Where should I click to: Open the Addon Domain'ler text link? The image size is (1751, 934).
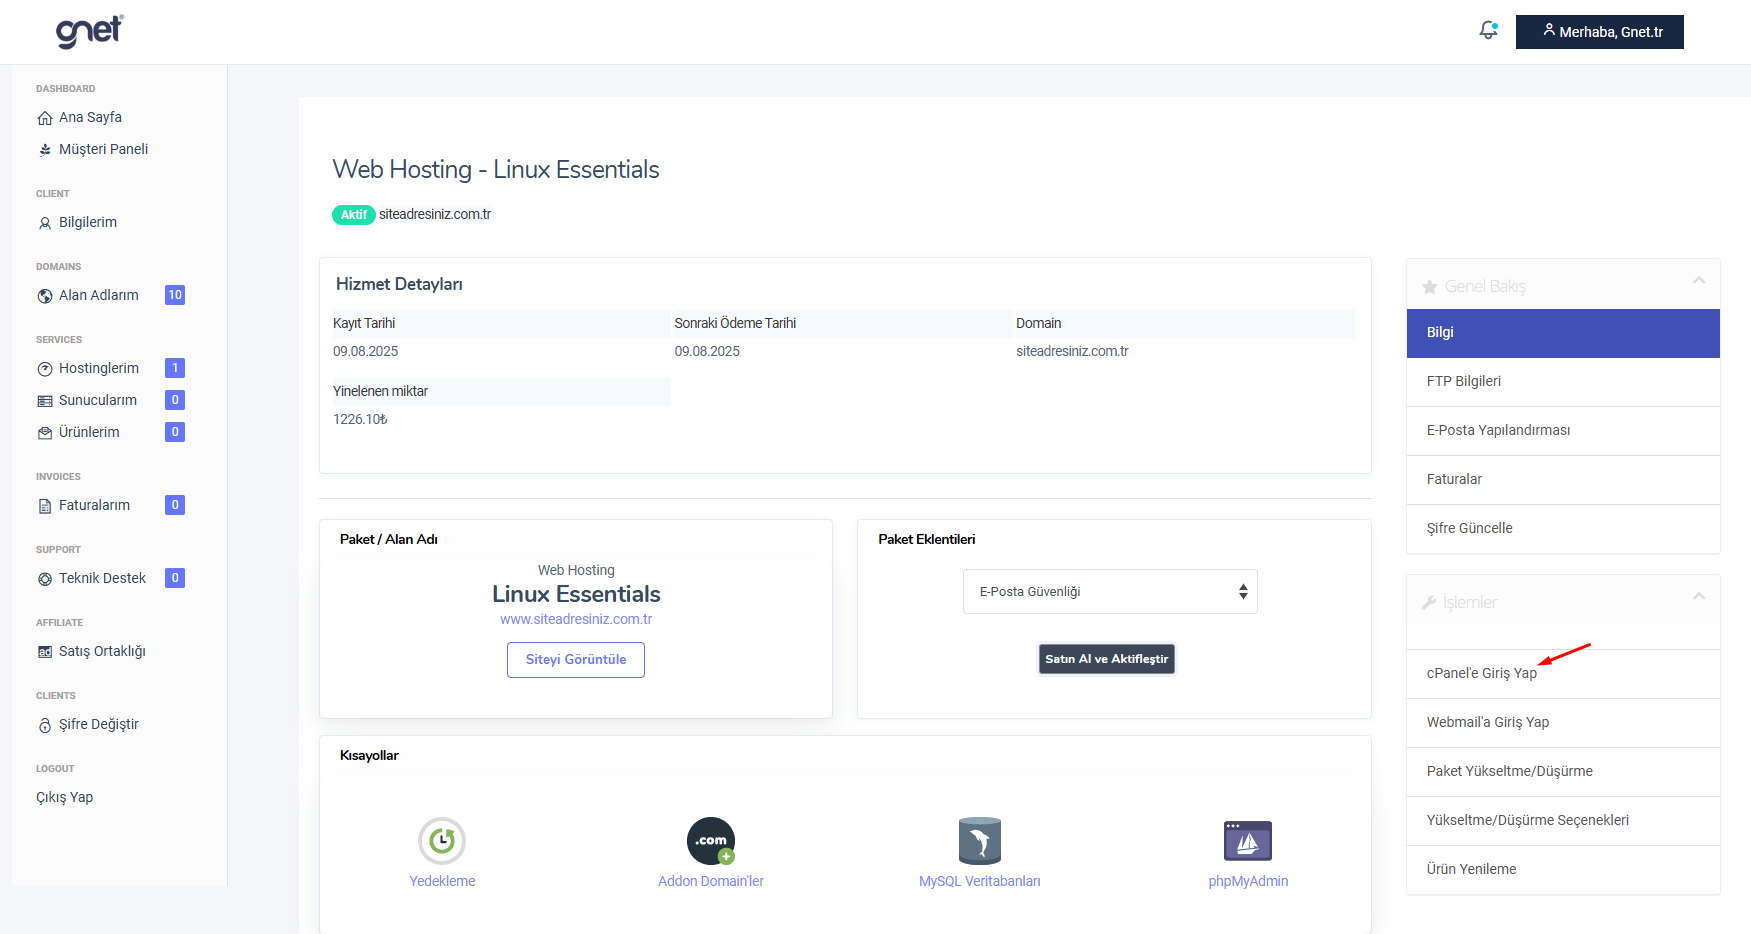711,882
